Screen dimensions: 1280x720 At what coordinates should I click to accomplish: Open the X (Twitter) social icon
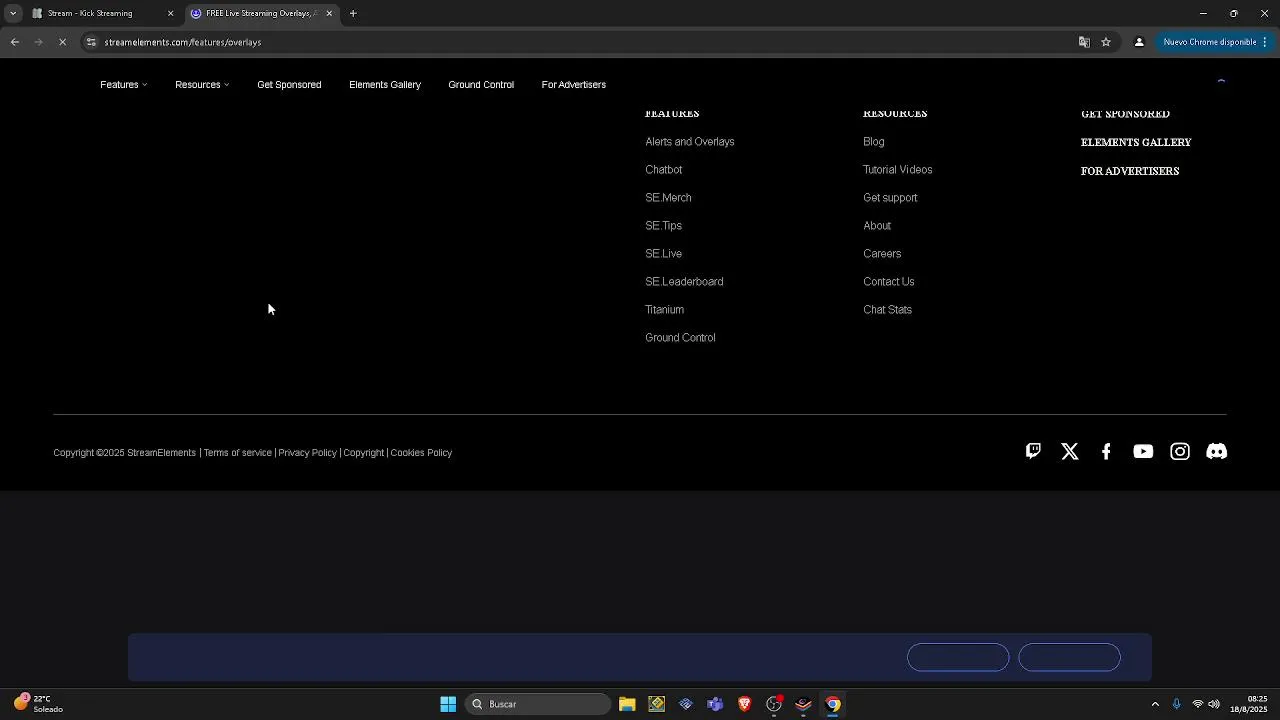tap(1070, 452)
